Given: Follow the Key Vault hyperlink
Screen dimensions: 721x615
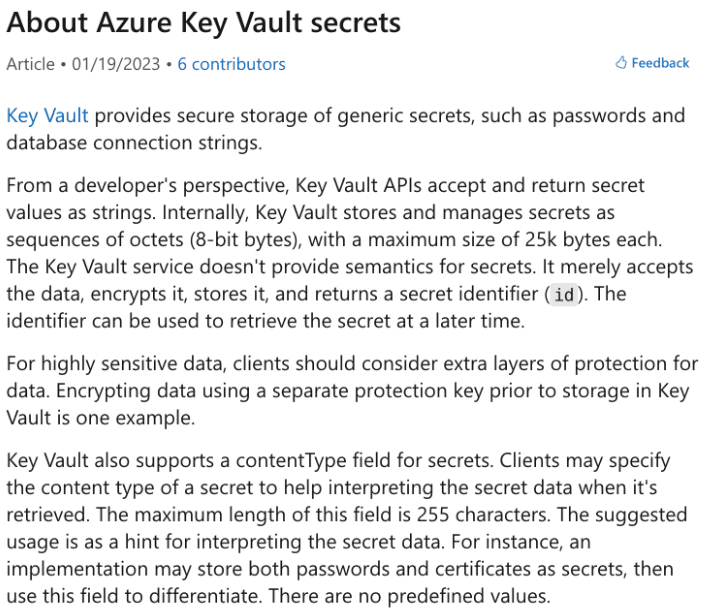Looking at the screenshot, I should pos(48,116).
